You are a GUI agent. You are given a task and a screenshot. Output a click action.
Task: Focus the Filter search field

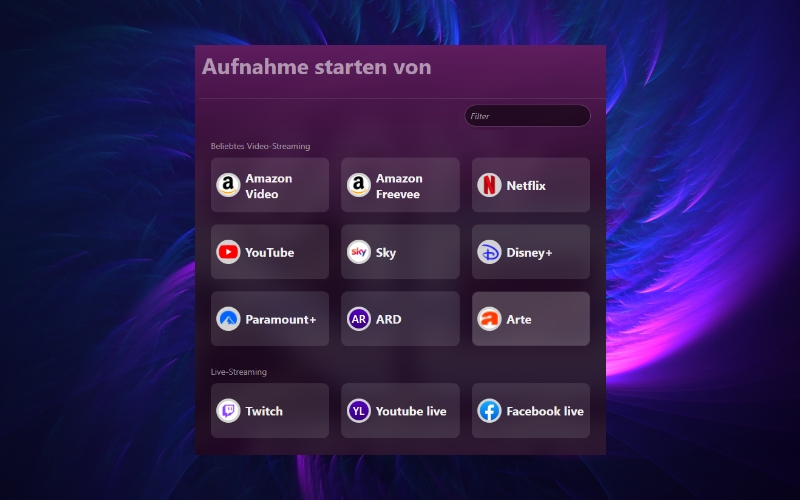(x=528, y=116)
